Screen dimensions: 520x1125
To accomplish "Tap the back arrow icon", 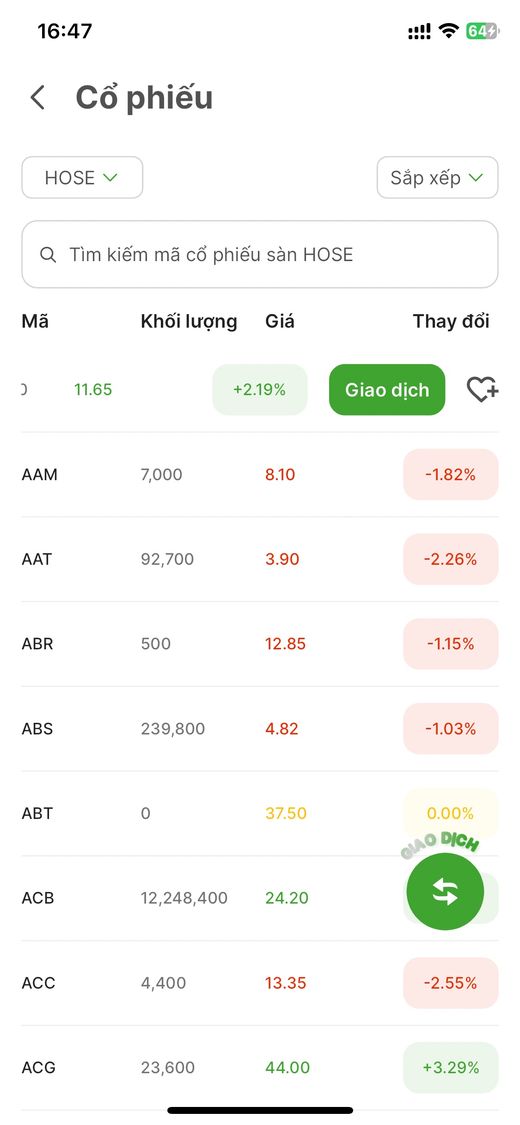I will coord(37,98).
